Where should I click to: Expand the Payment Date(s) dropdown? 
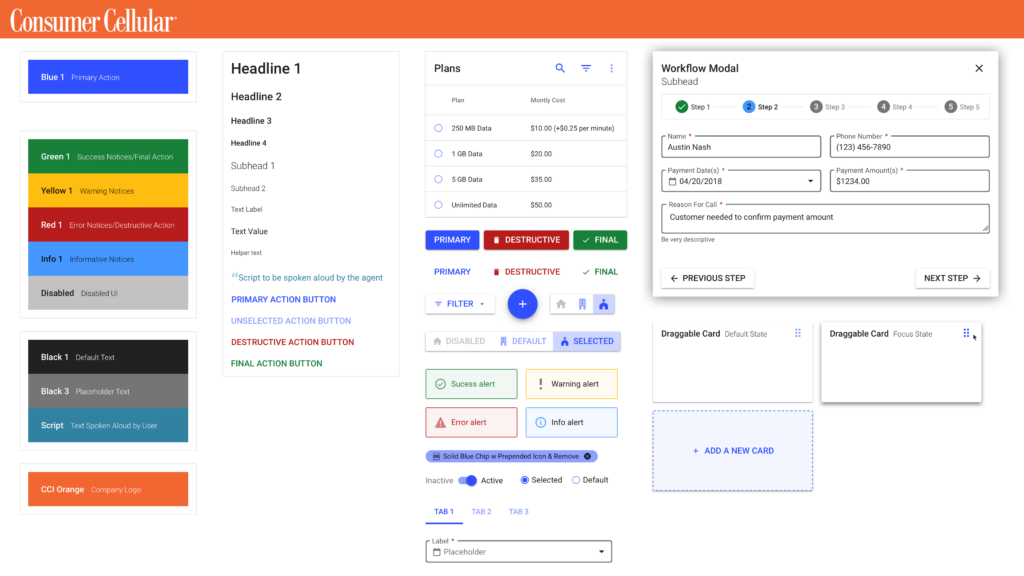[811, 181]
